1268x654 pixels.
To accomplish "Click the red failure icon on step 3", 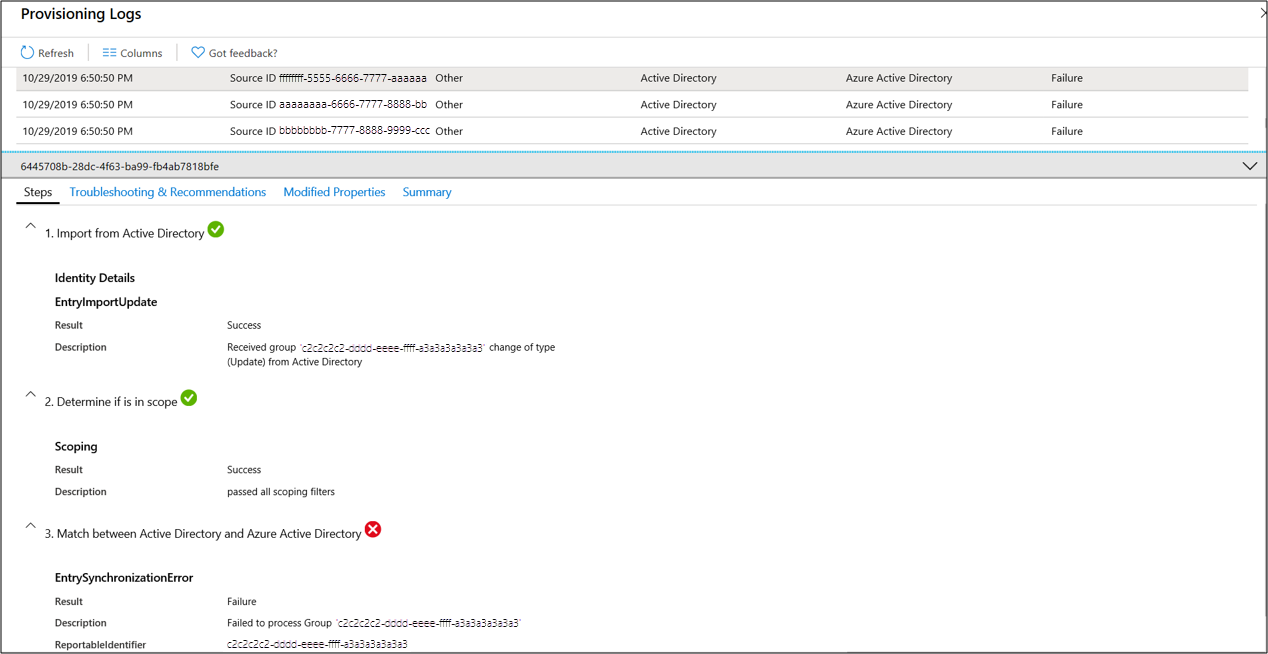I will (373, 530).
